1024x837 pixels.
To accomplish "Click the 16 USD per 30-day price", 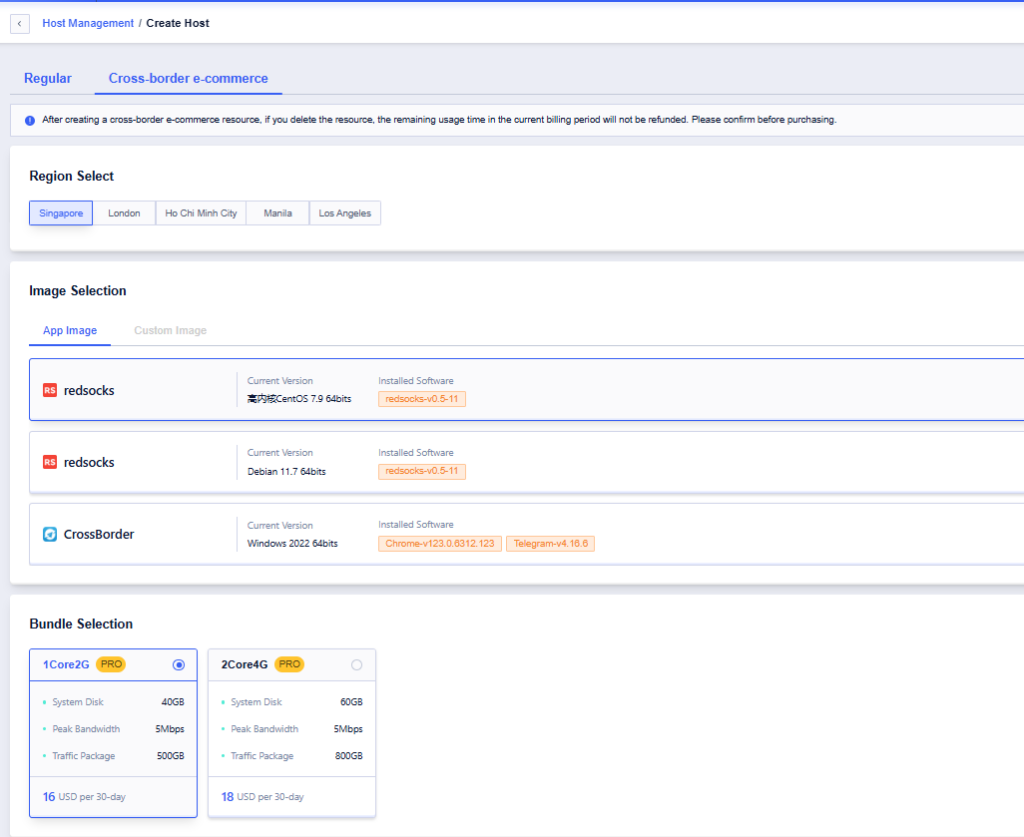I will 84,797.
